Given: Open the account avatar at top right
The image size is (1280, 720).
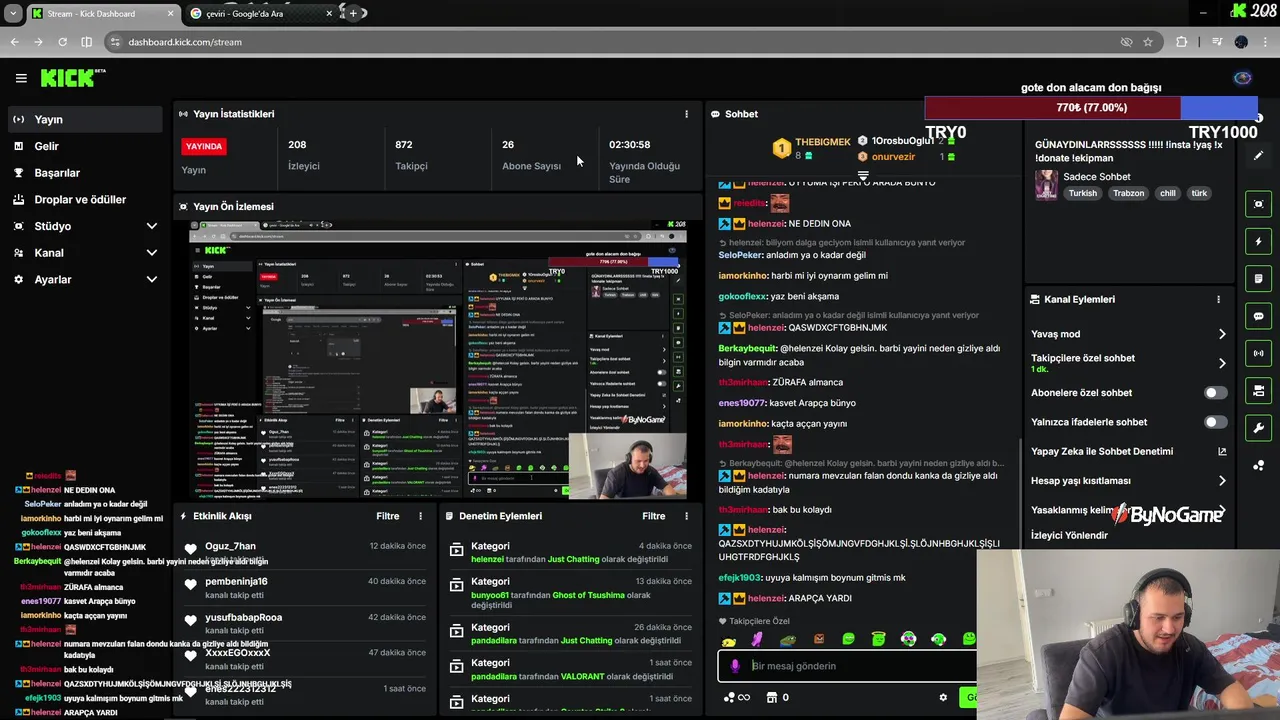Looking at the screenshot, I should point(1243,78).
